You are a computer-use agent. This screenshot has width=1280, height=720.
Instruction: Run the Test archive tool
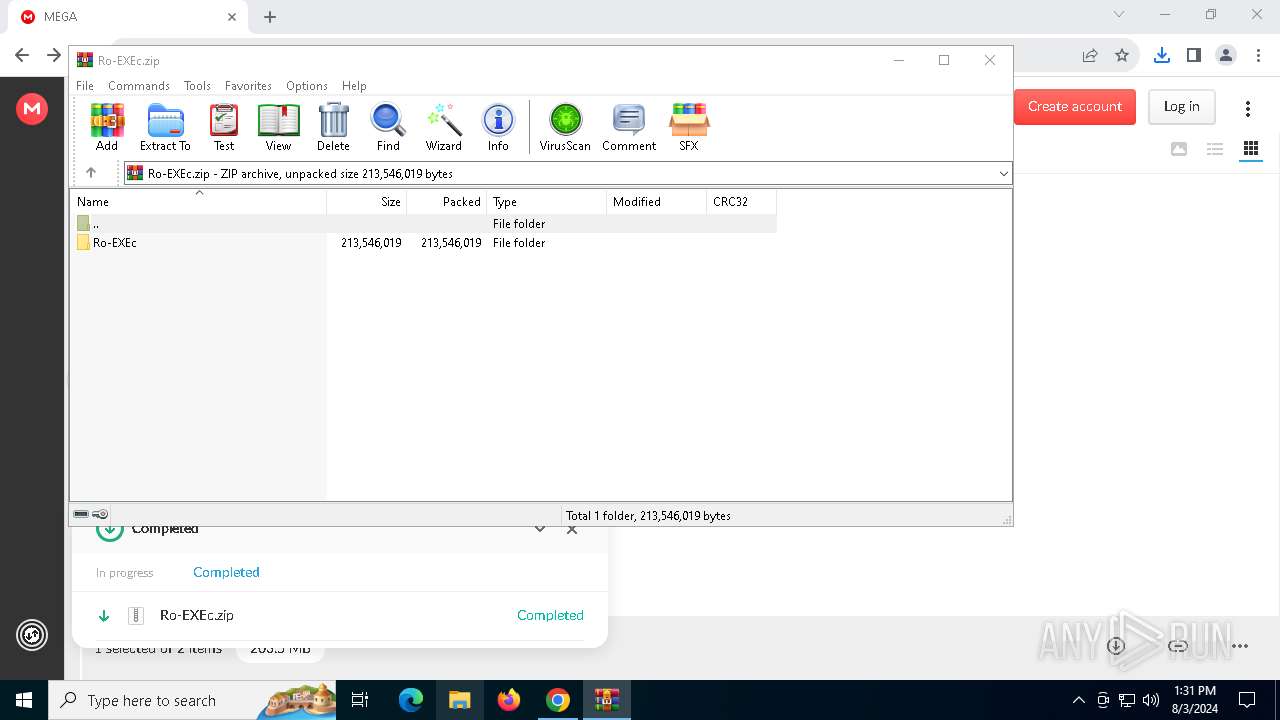[x=224, y=127]
